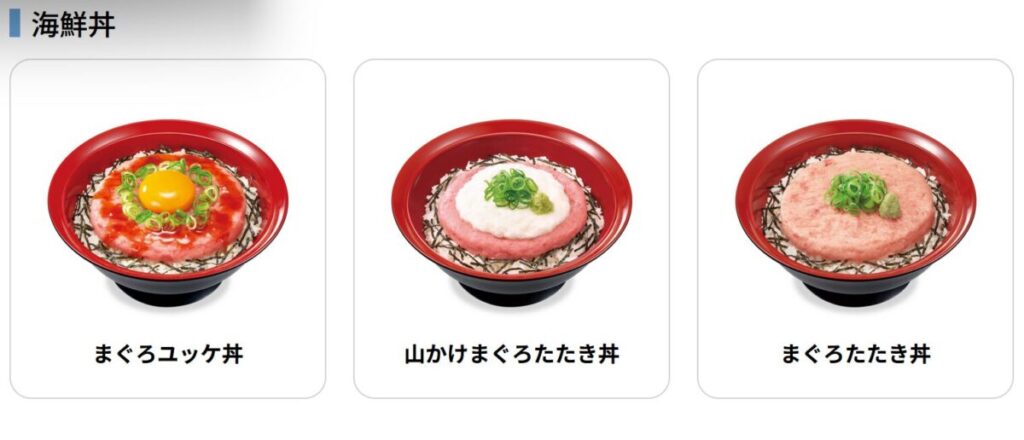The image size is (1024, 440).
Task: Click the blue bar beside 海鮮丼 heading
Action: pos(14,24)
